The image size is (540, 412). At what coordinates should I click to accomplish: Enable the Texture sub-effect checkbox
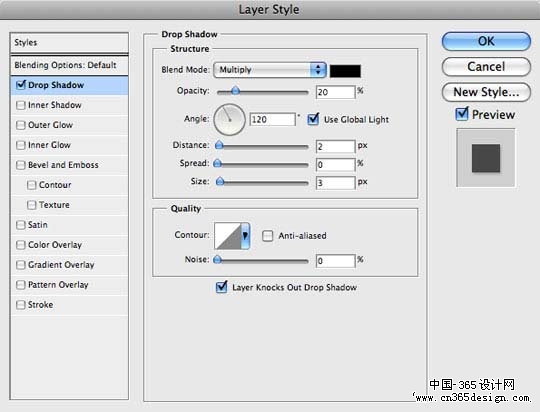(x=32, y=205)
